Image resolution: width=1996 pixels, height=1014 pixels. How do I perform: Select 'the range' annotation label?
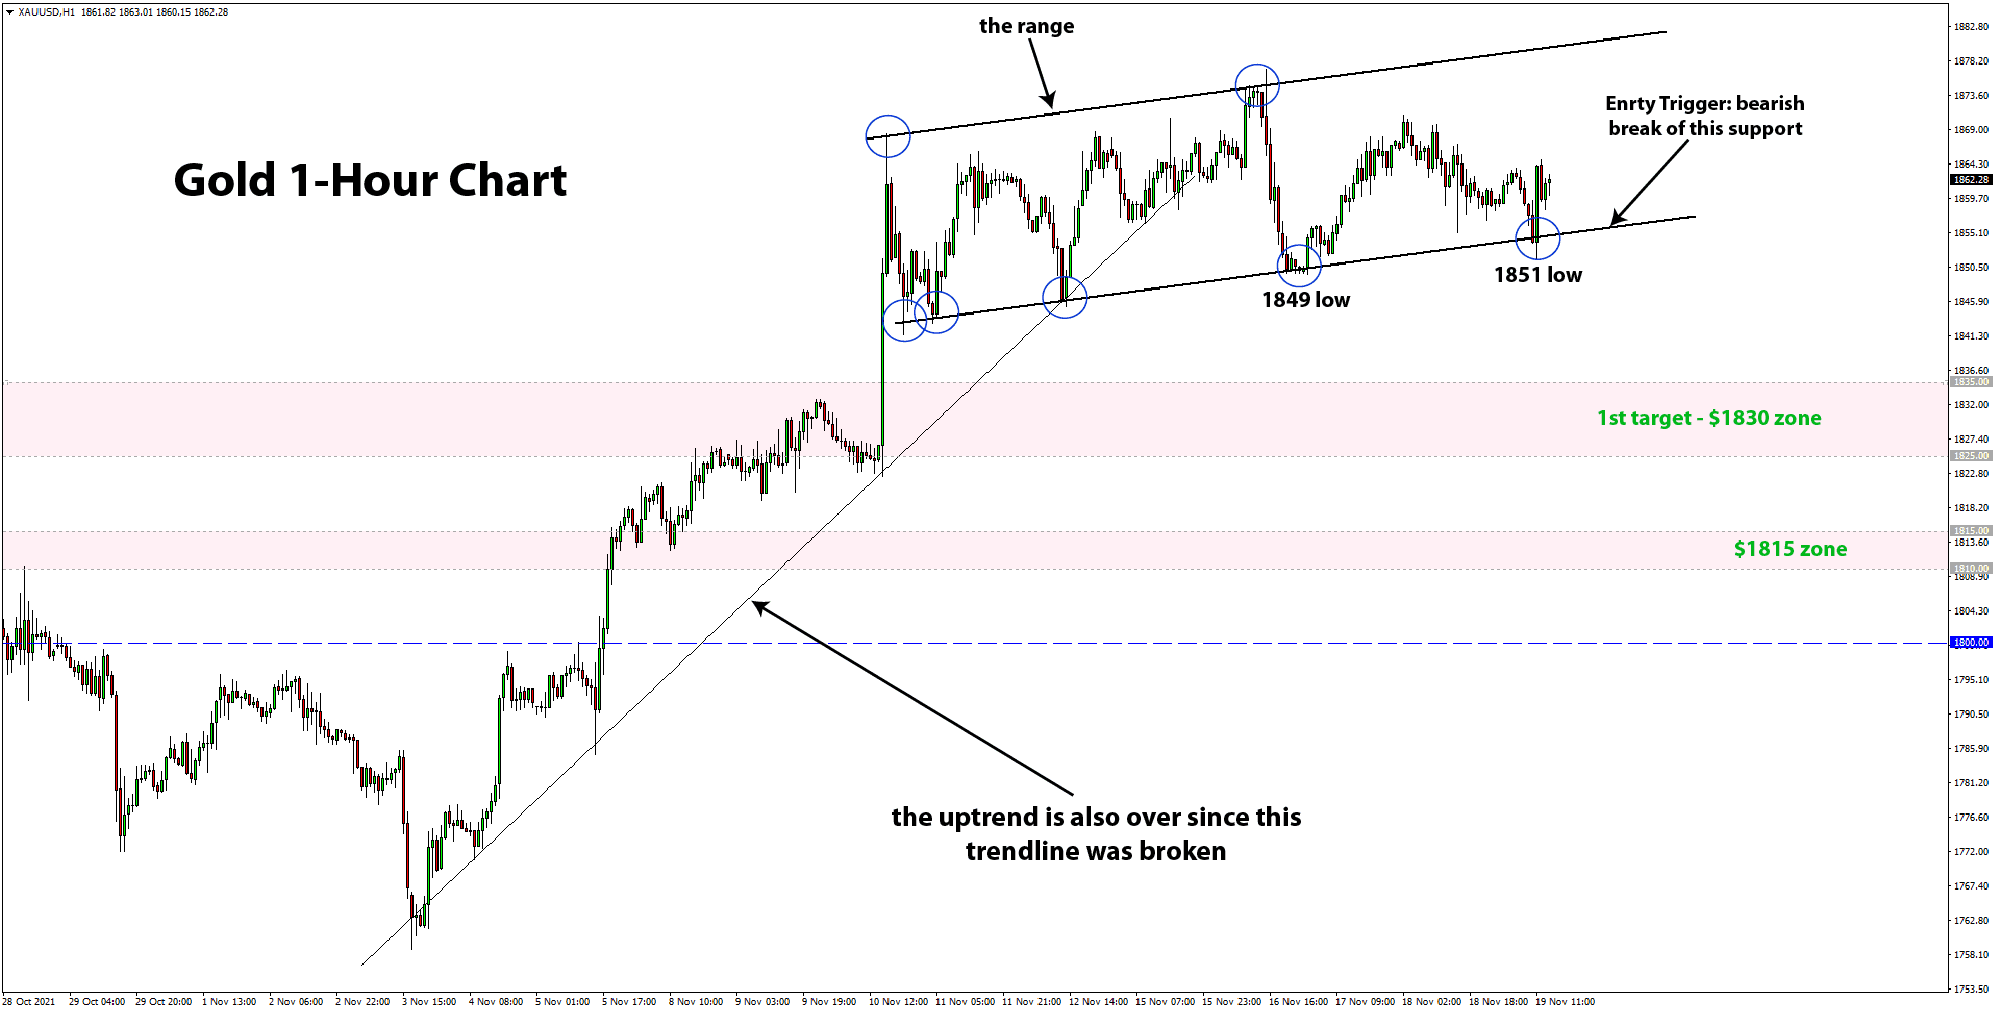[1026, 26]
